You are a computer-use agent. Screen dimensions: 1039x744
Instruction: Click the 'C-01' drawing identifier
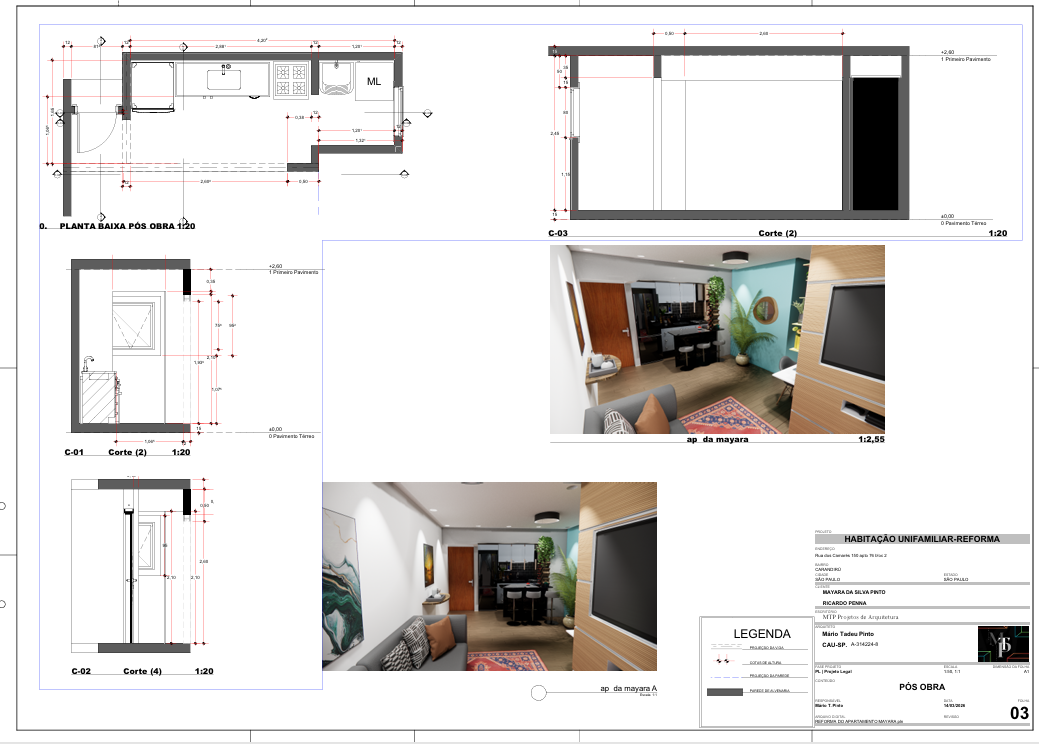pyautogui.click(x=74, y=452)
